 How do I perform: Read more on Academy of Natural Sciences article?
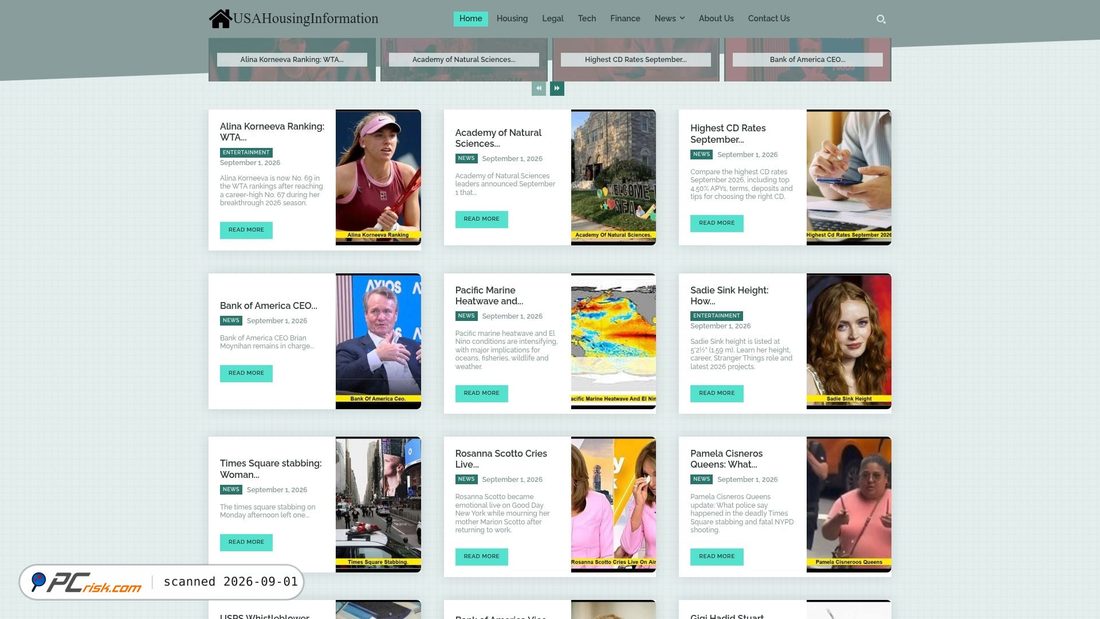481,219
